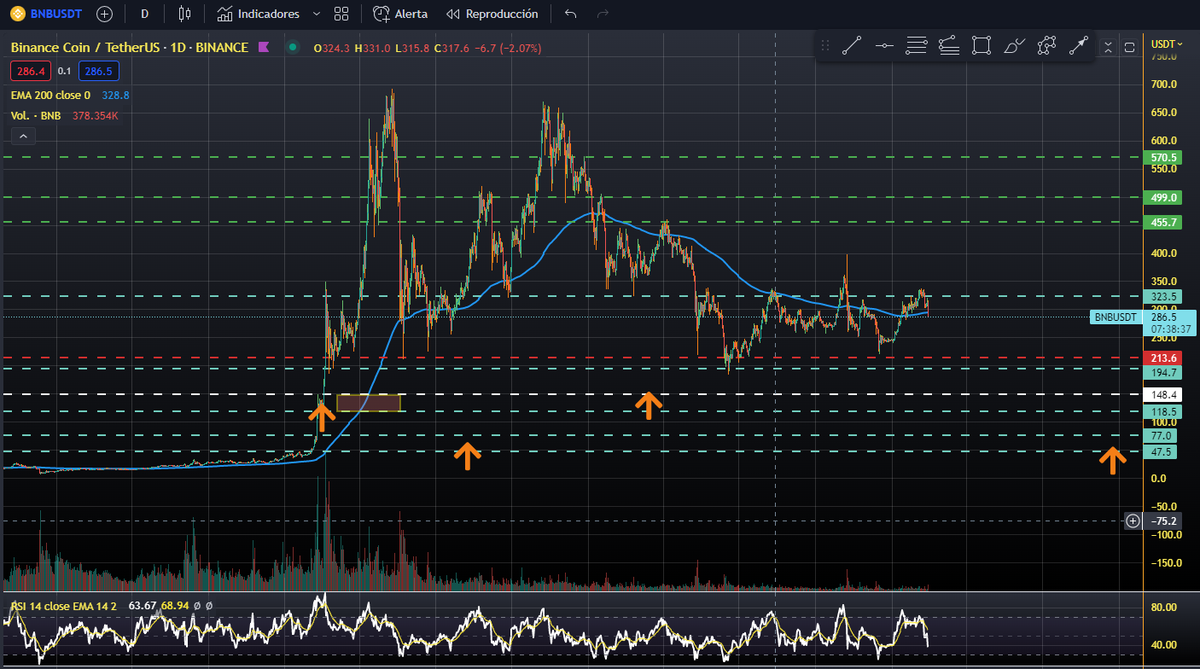Click the plus icon at the -75.2 crosshair
This screenshot has height=669, width=1200.
[x=1132, y=521]
